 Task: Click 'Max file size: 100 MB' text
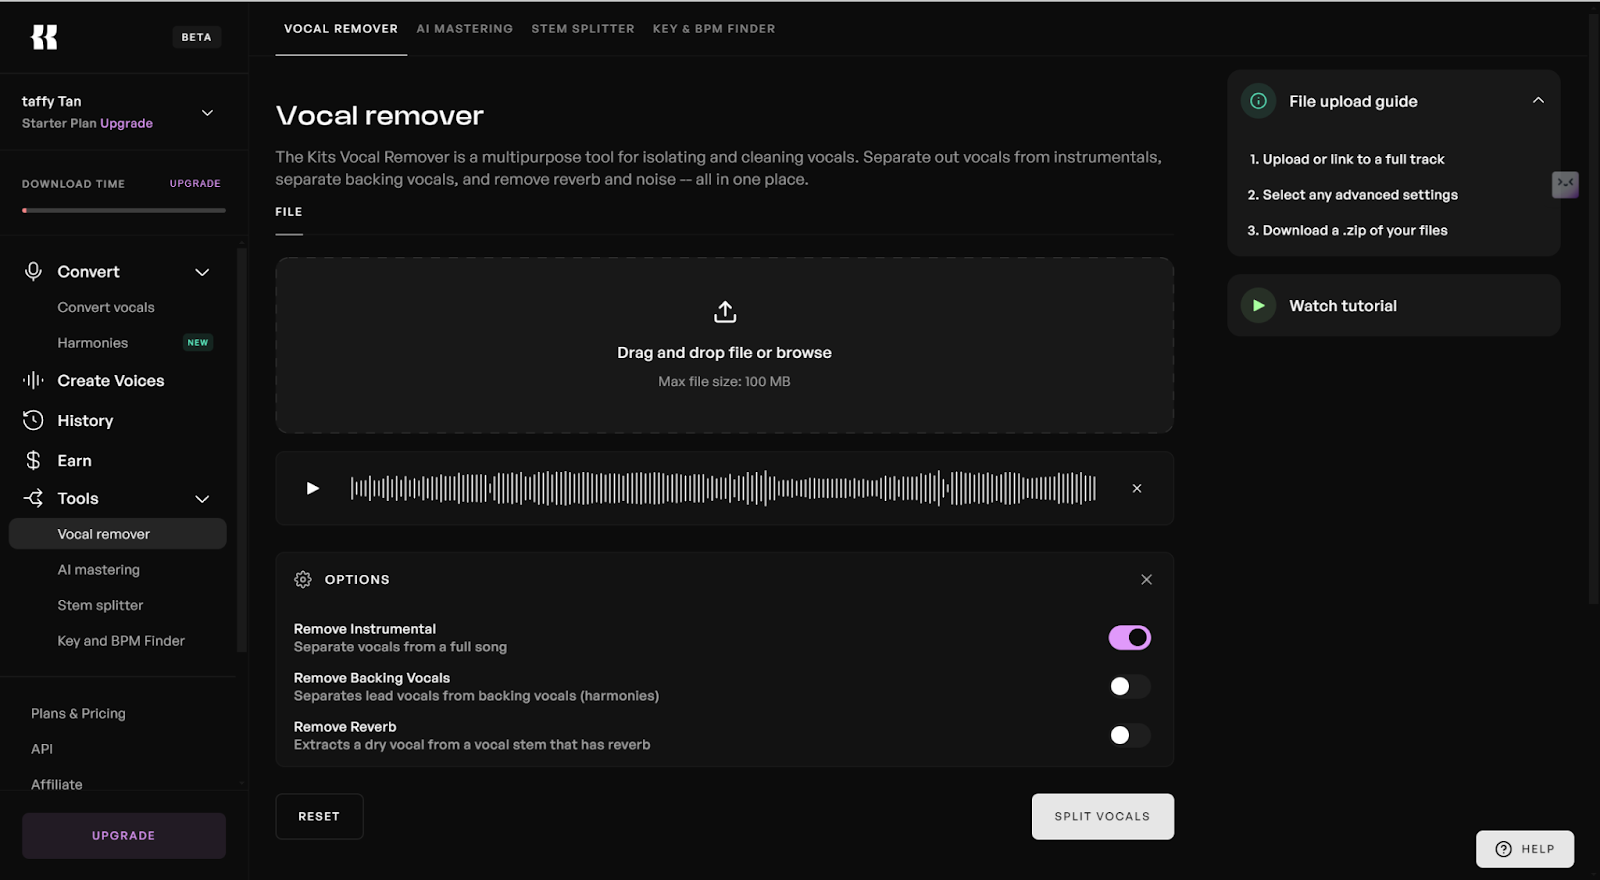click(724, 381)
